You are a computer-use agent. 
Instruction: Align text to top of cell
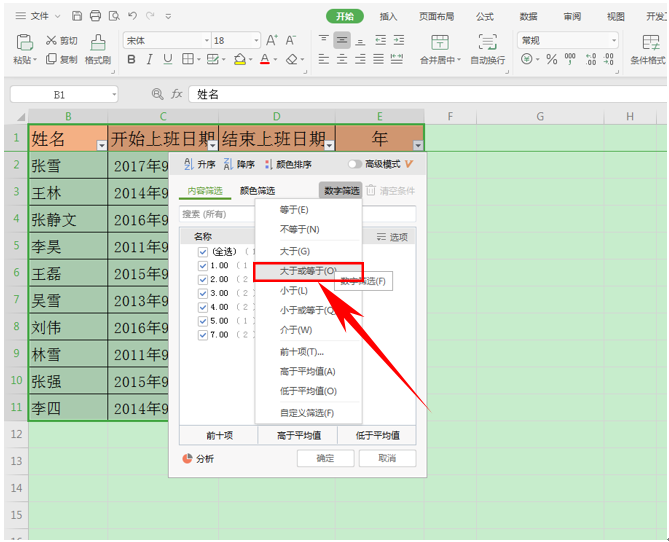pos(324,40)
